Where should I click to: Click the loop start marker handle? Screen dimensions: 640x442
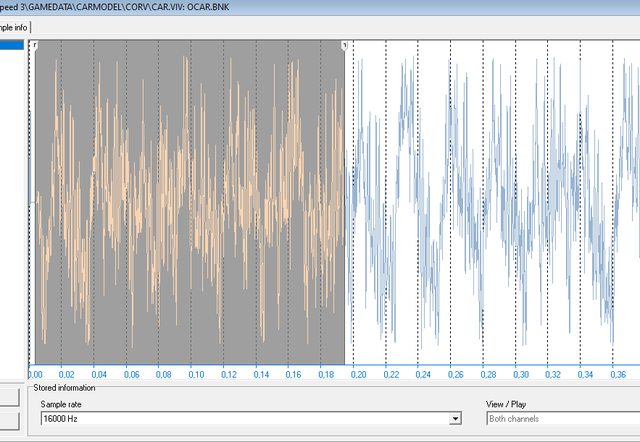36,46
